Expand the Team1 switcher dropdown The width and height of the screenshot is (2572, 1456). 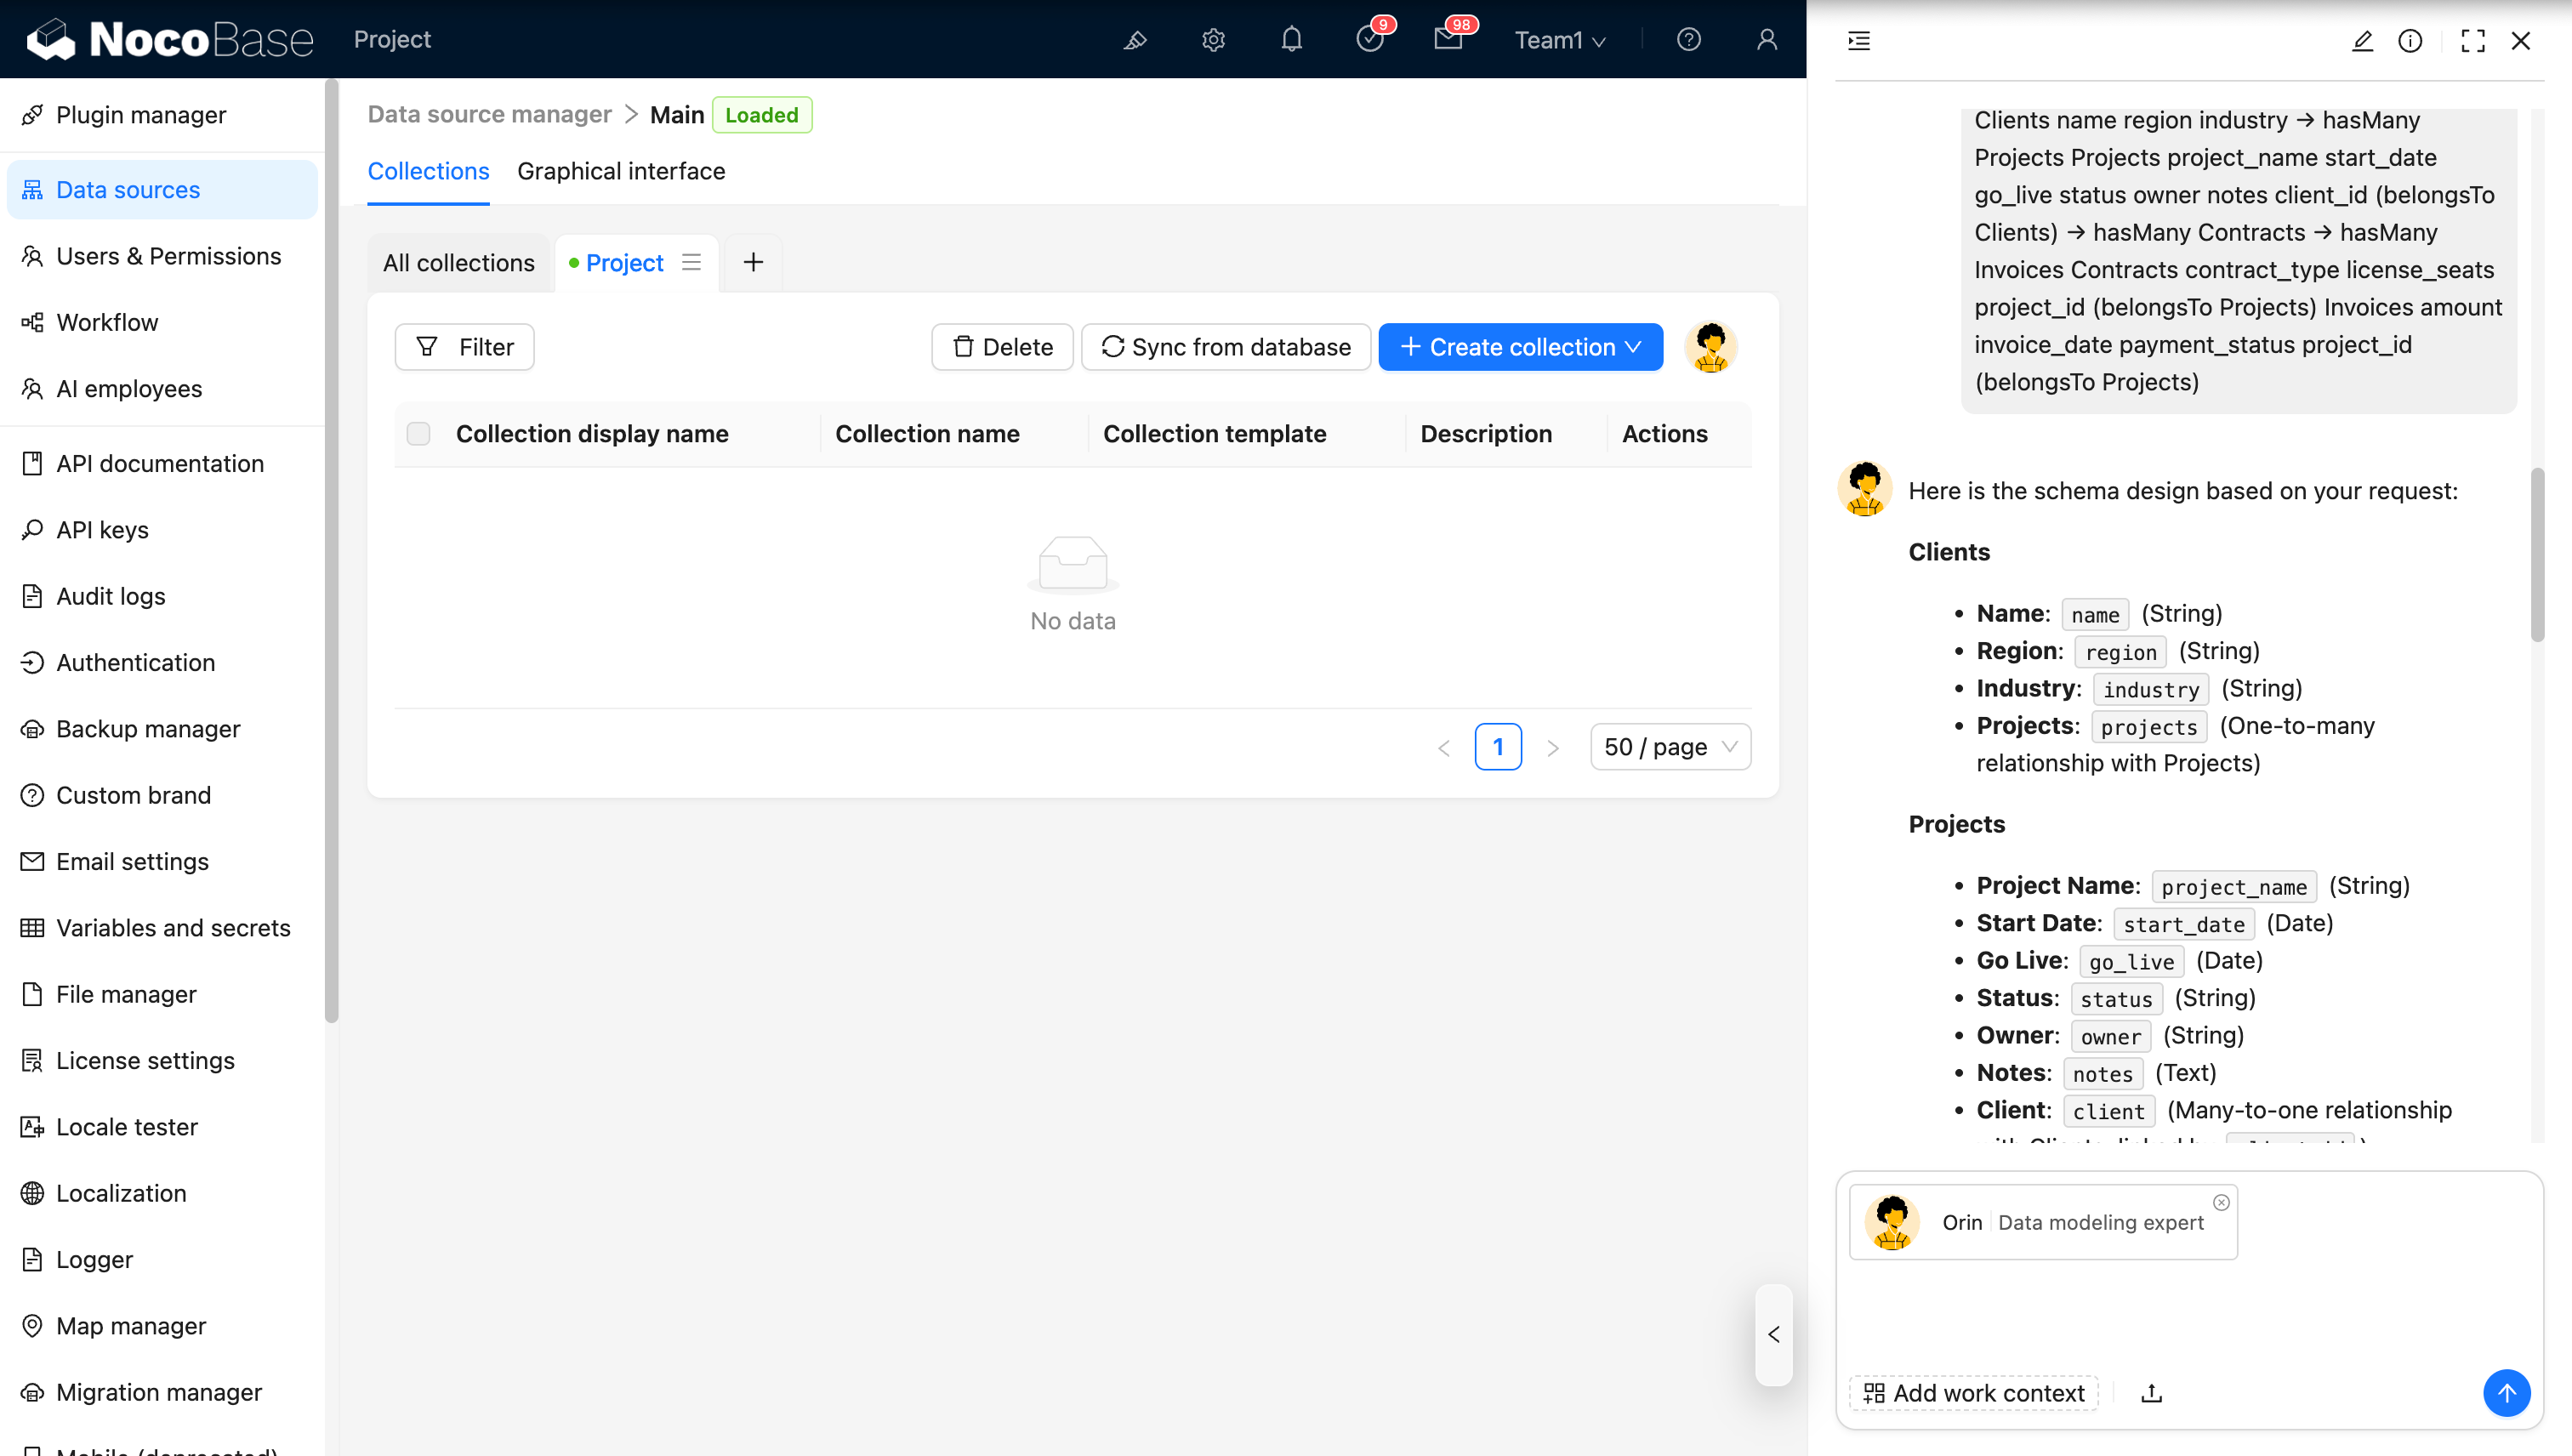tap(1559, 40)
